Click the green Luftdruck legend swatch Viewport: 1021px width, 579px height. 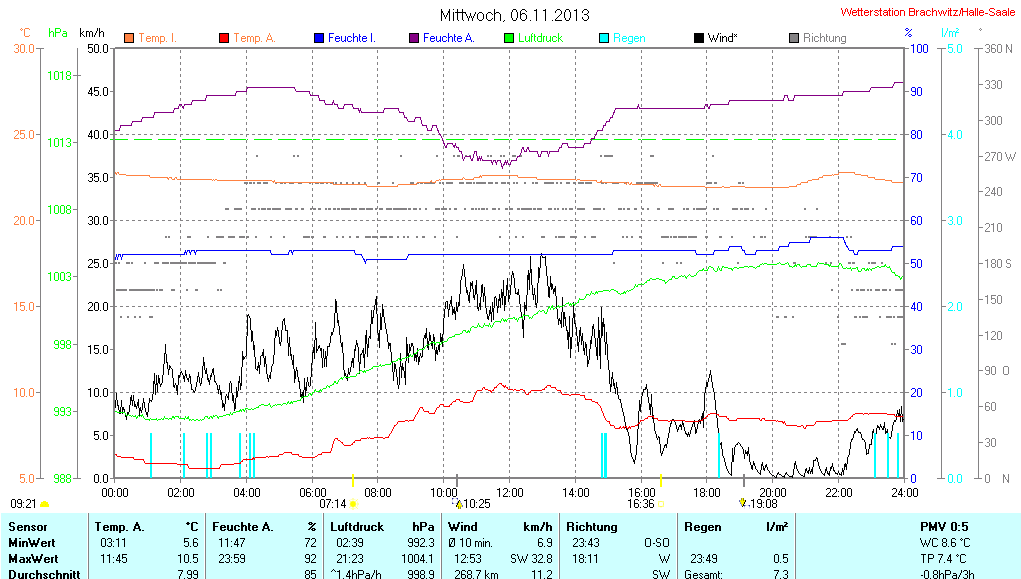coord(509,38)
